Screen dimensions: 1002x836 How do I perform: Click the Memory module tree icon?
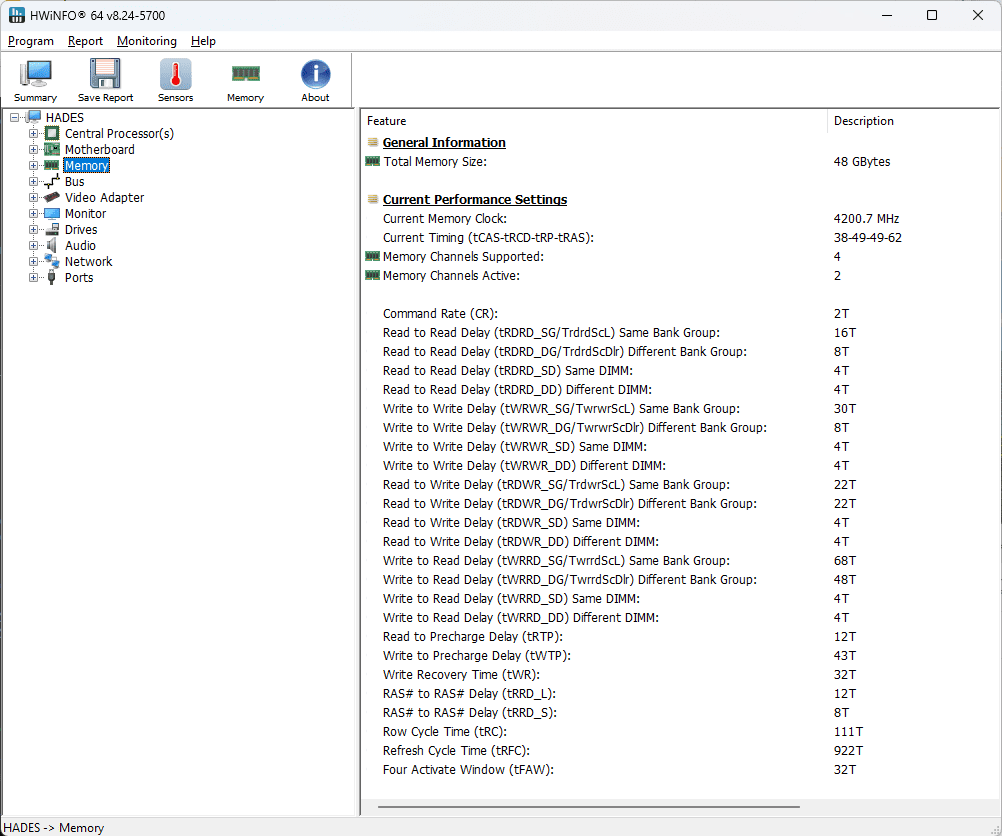point(52,166)
